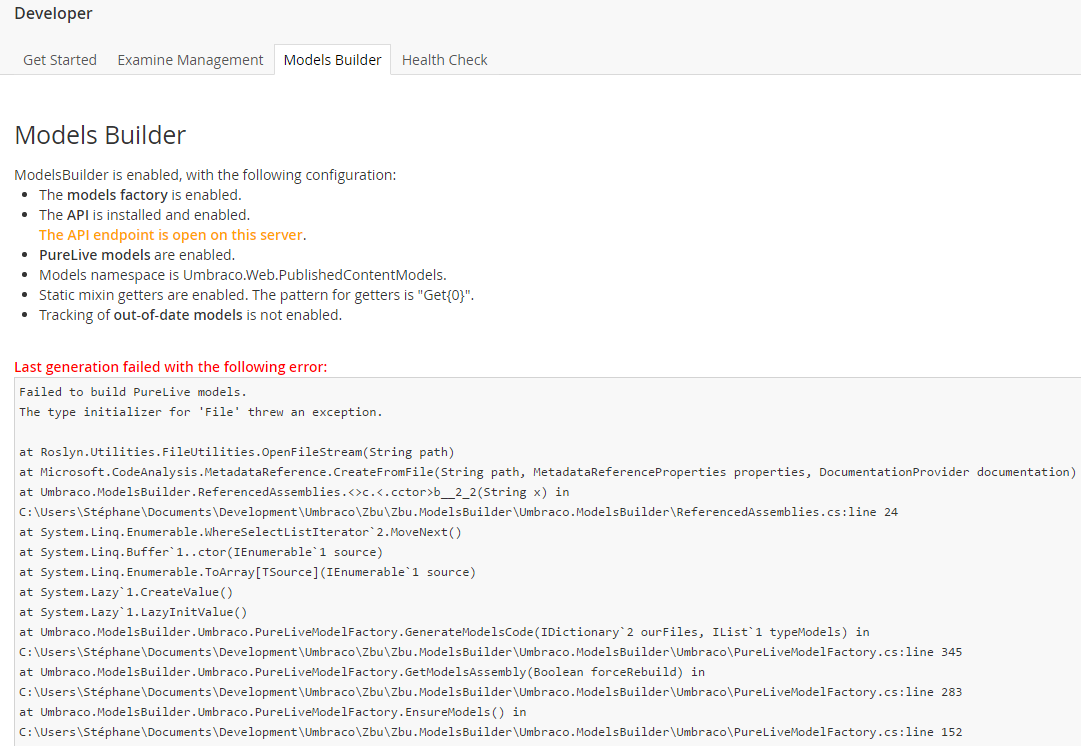Click red 'Last generation failed' message
Viewport: 1081px width, 746px height.
pyautogui.click(x=171, y=367)
